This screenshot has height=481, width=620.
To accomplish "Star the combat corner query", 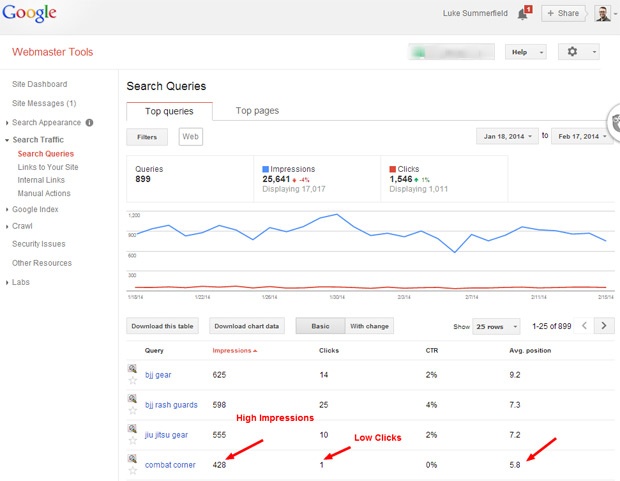I will tap(133, 470).
